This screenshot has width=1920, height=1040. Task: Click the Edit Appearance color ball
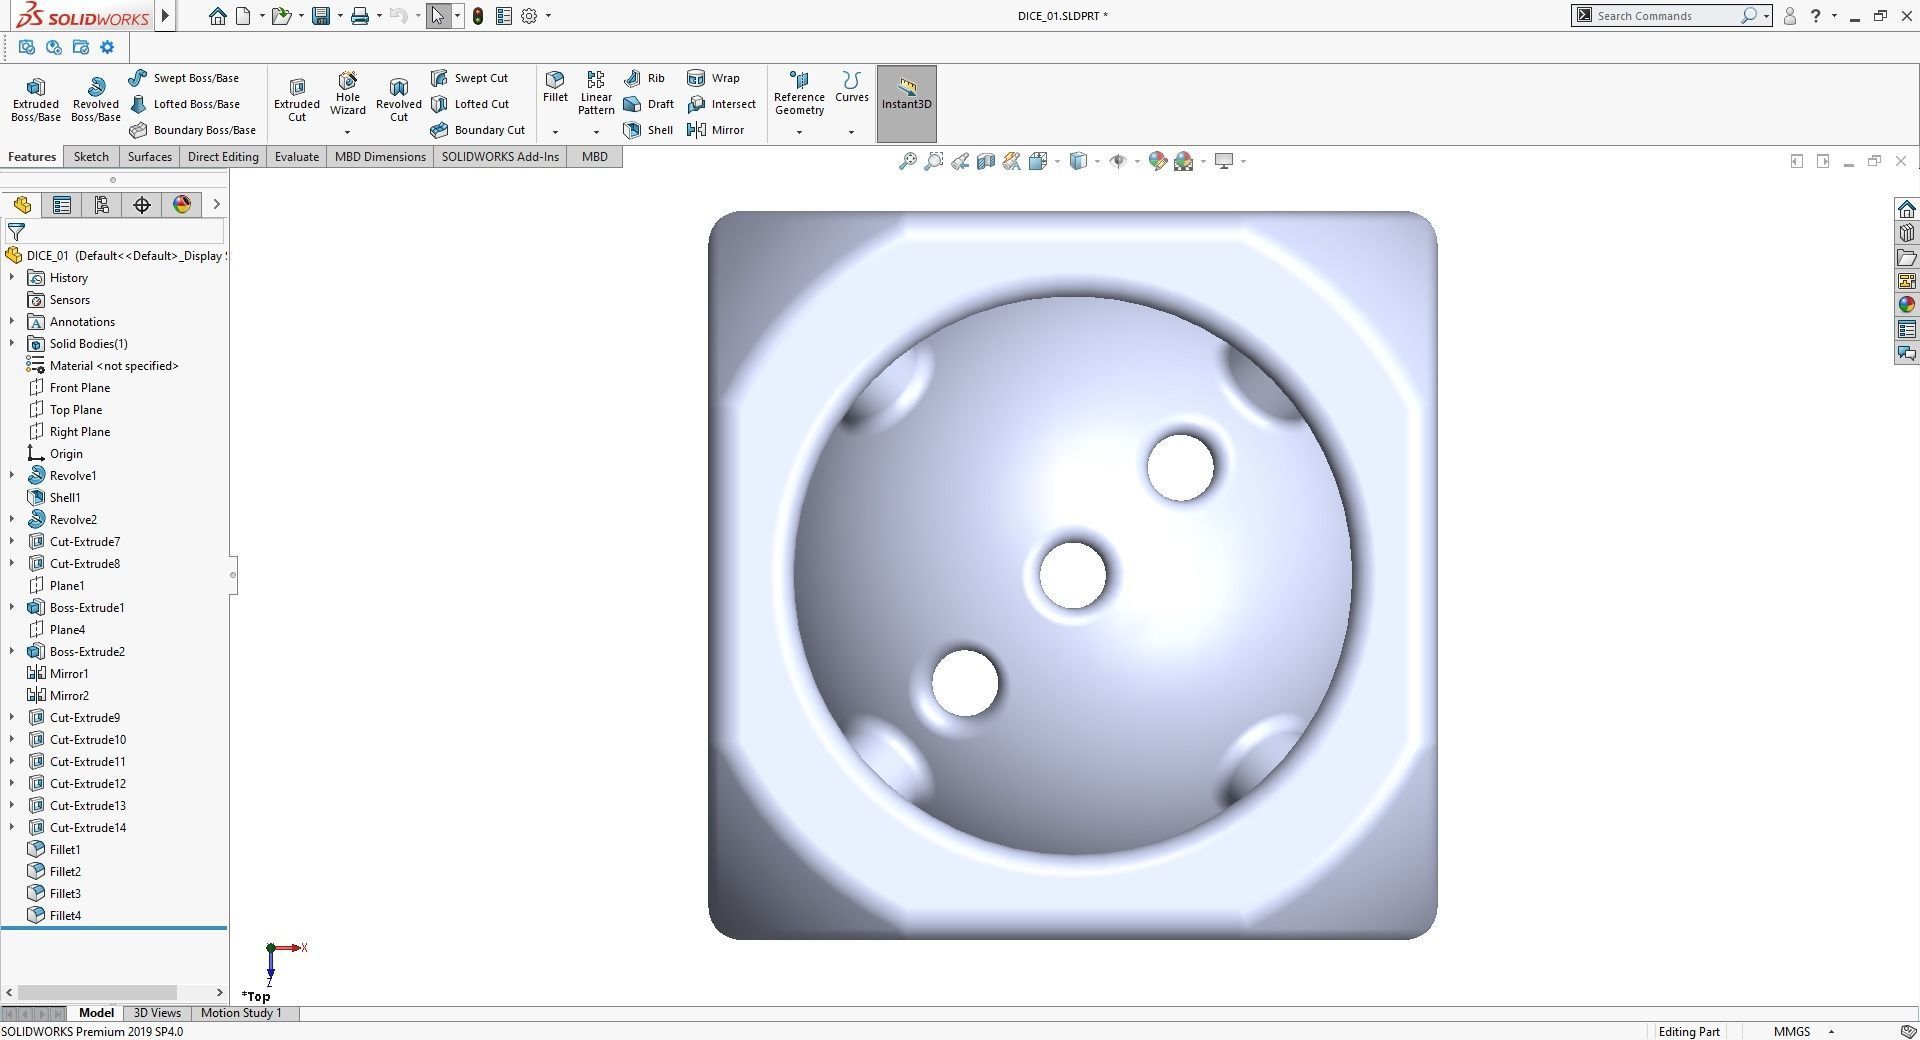[x=1158, y=161]
